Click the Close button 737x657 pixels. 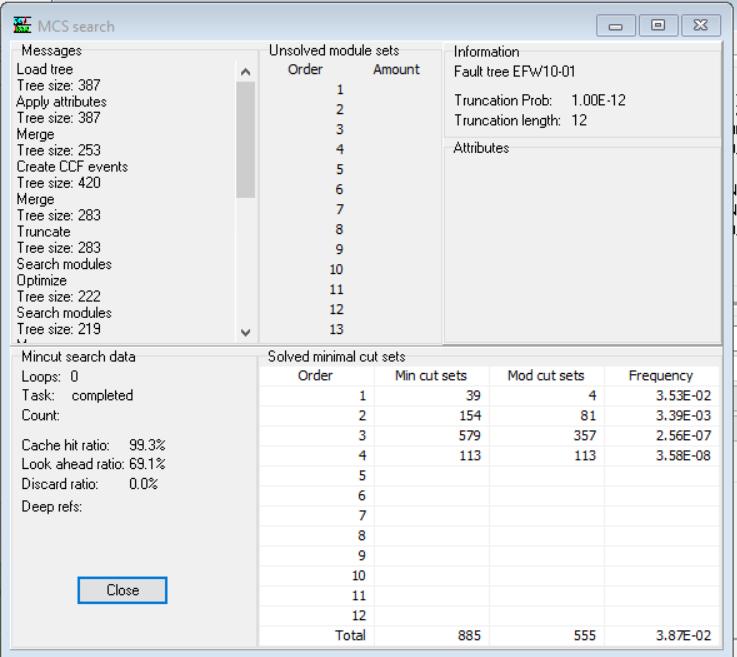tap(122, 590)
